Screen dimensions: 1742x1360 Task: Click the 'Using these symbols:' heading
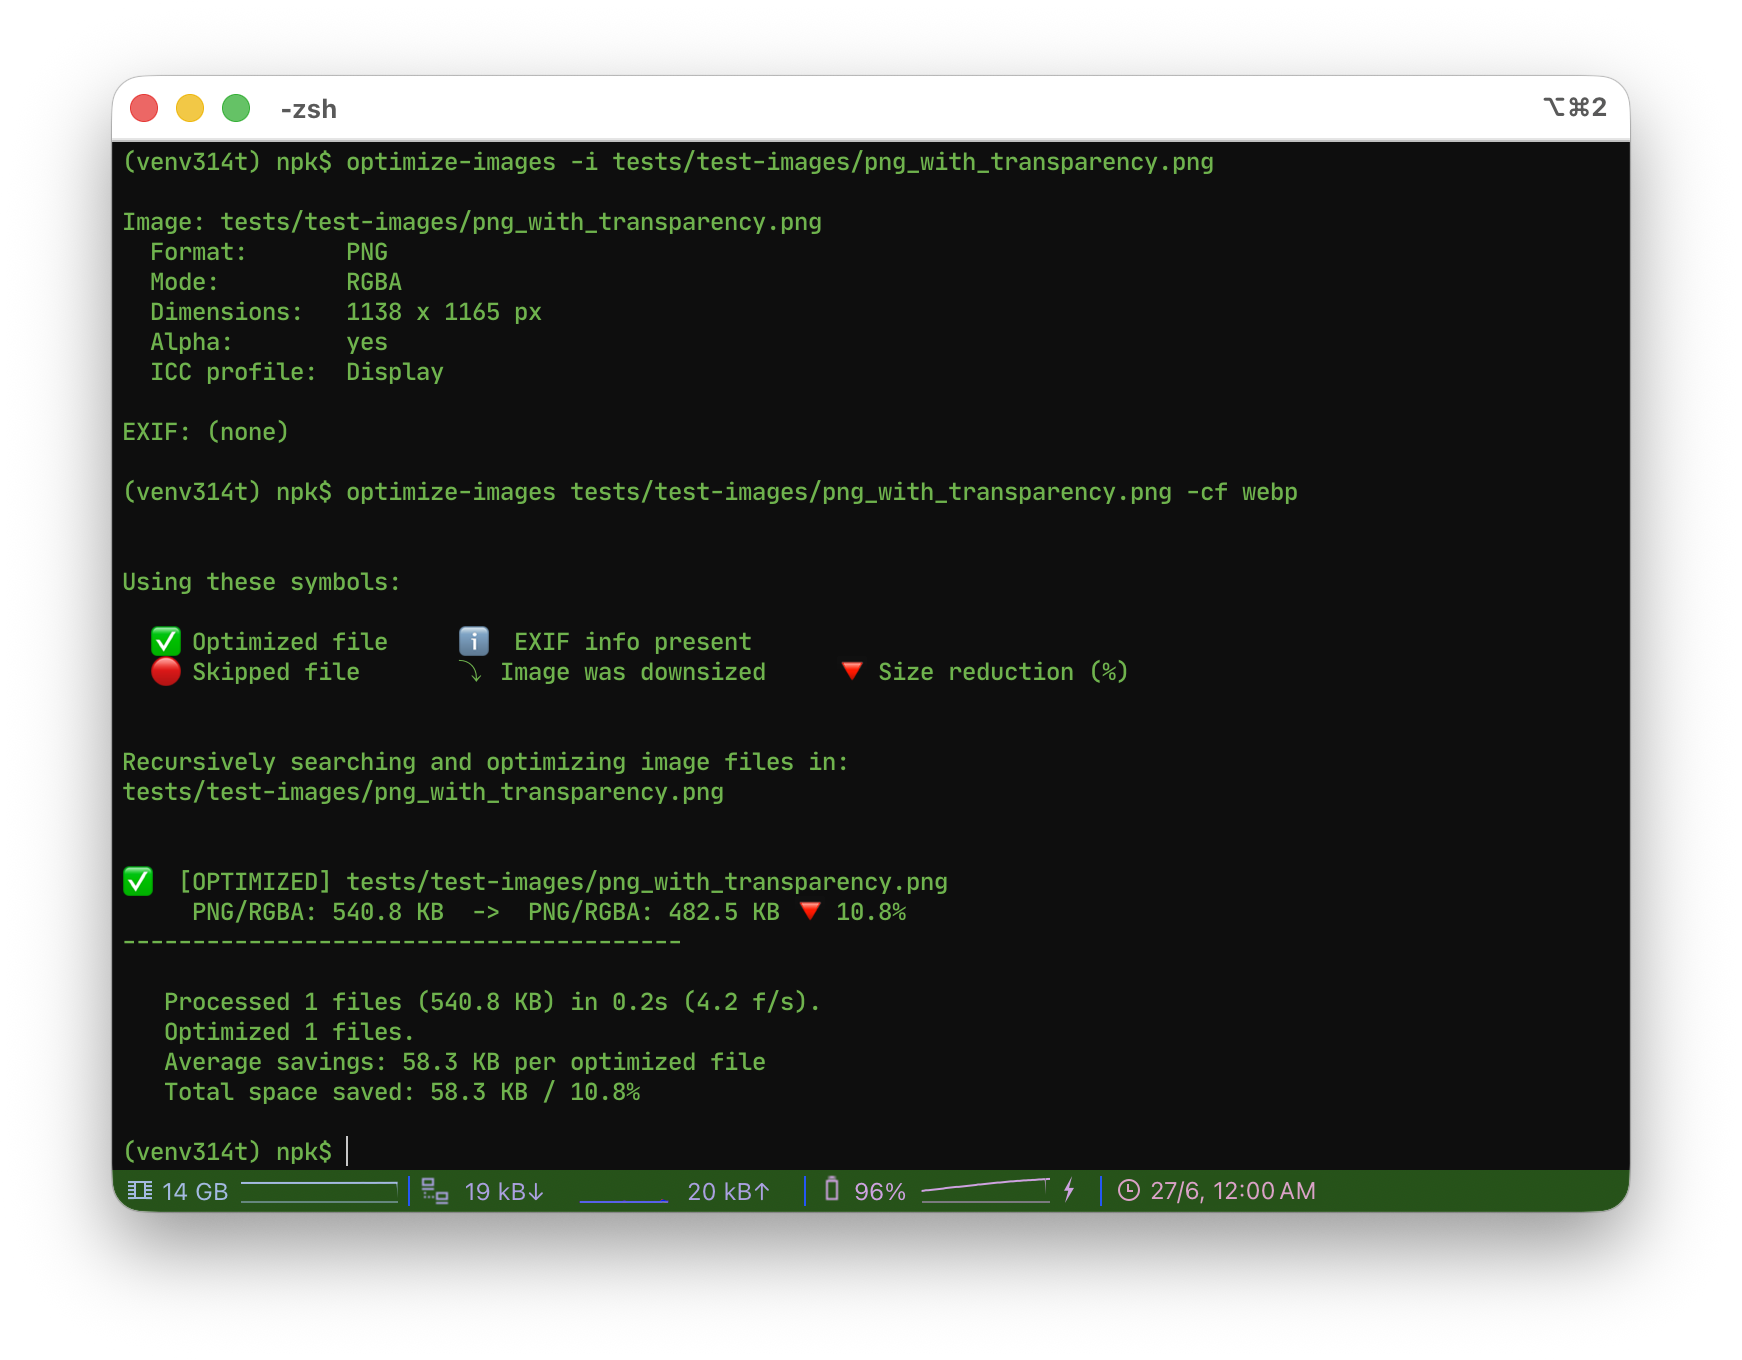tap(261, 582)
